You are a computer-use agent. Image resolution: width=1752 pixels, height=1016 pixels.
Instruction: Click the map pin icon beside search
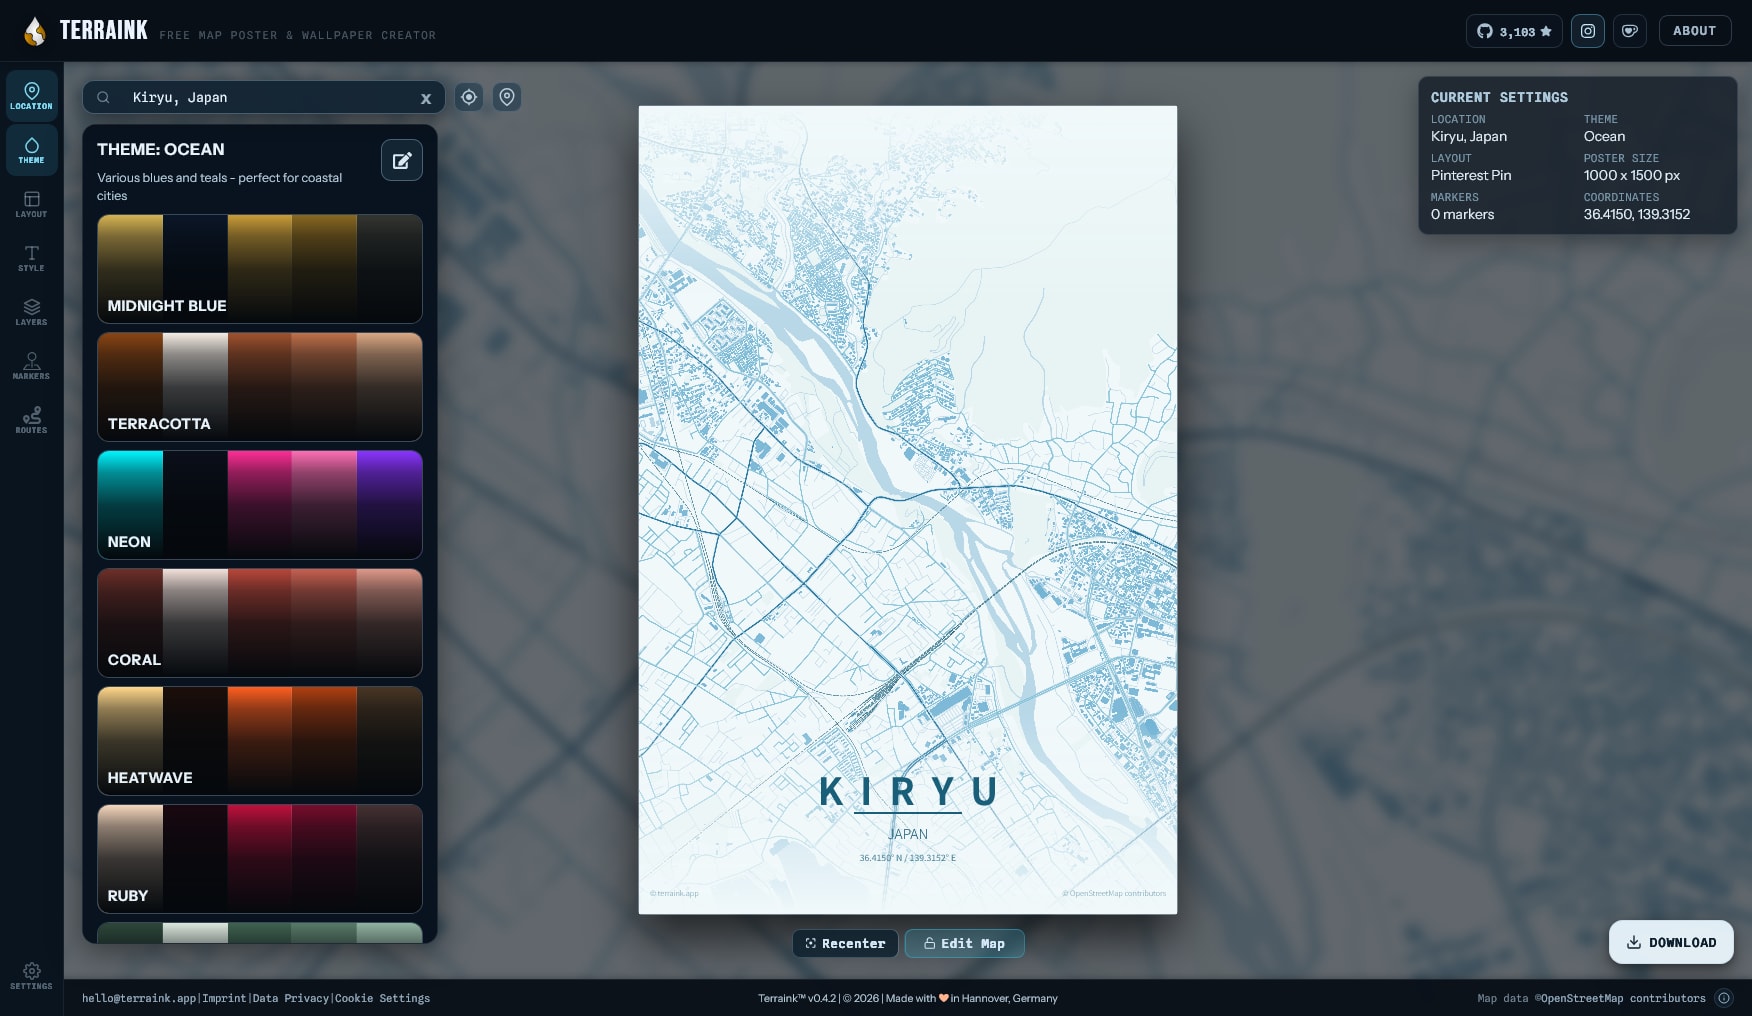pyautogui.click(x=507, y=97)
